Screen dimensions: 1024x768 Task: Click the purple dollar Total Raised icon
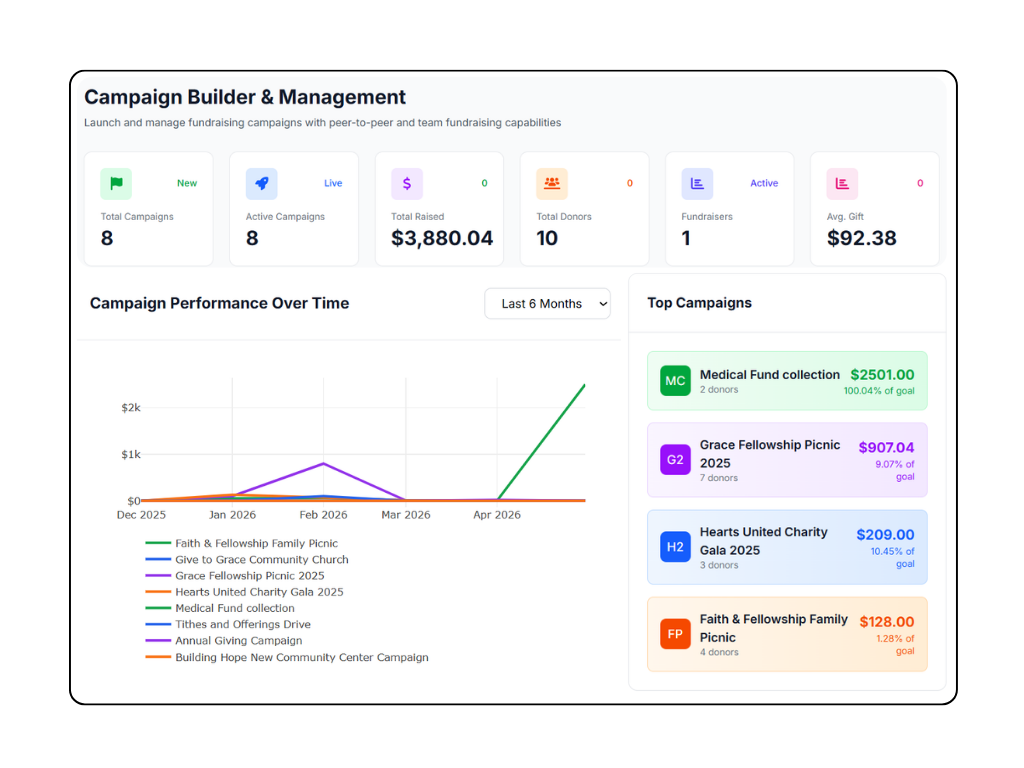(x=407, y=184)
